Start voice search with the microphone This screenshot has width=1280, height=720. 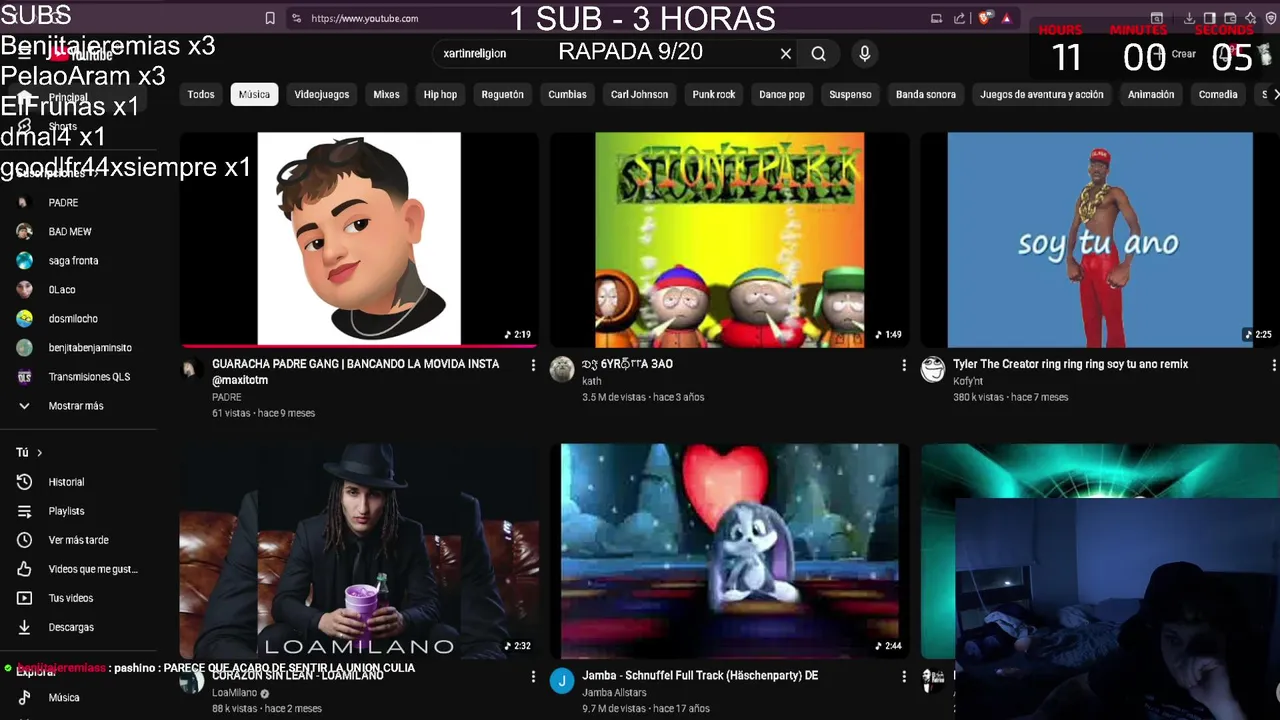click(x=865, y=54)
